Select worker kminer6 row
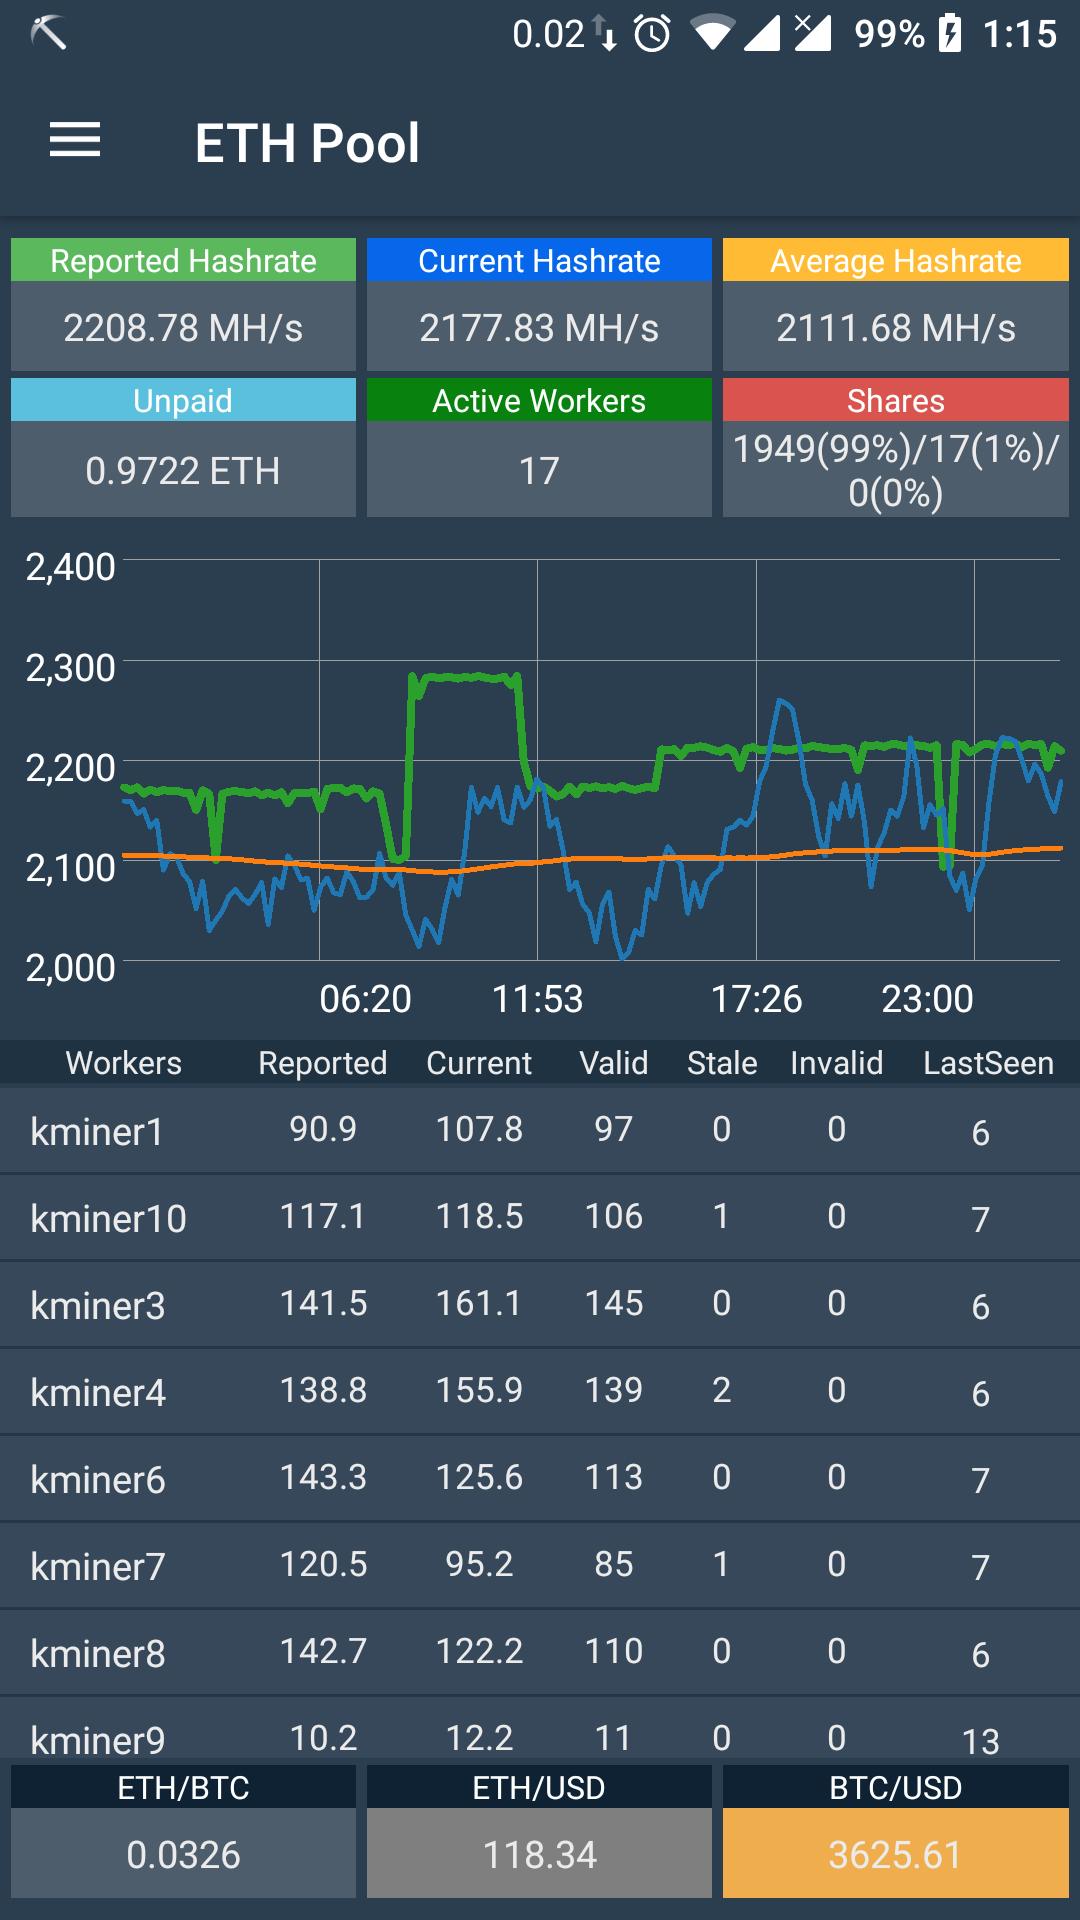 point(540,1478)
